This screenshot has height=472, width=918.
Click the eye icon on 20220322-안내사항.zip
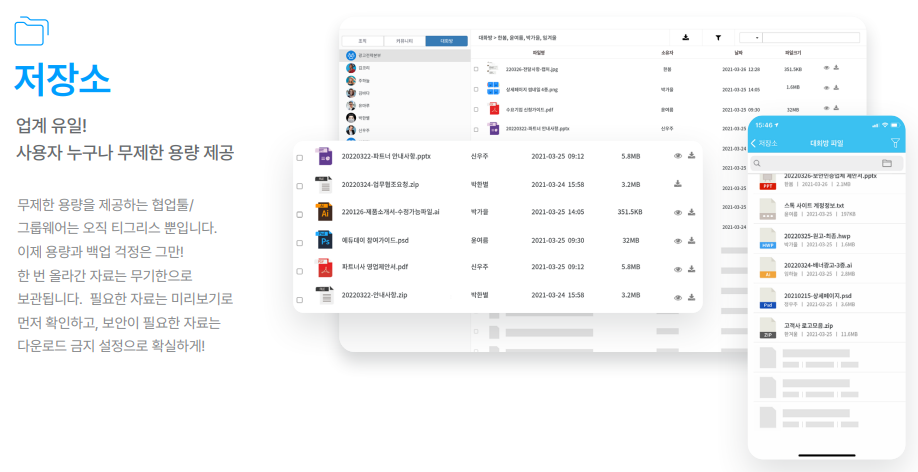click(678, 297)
